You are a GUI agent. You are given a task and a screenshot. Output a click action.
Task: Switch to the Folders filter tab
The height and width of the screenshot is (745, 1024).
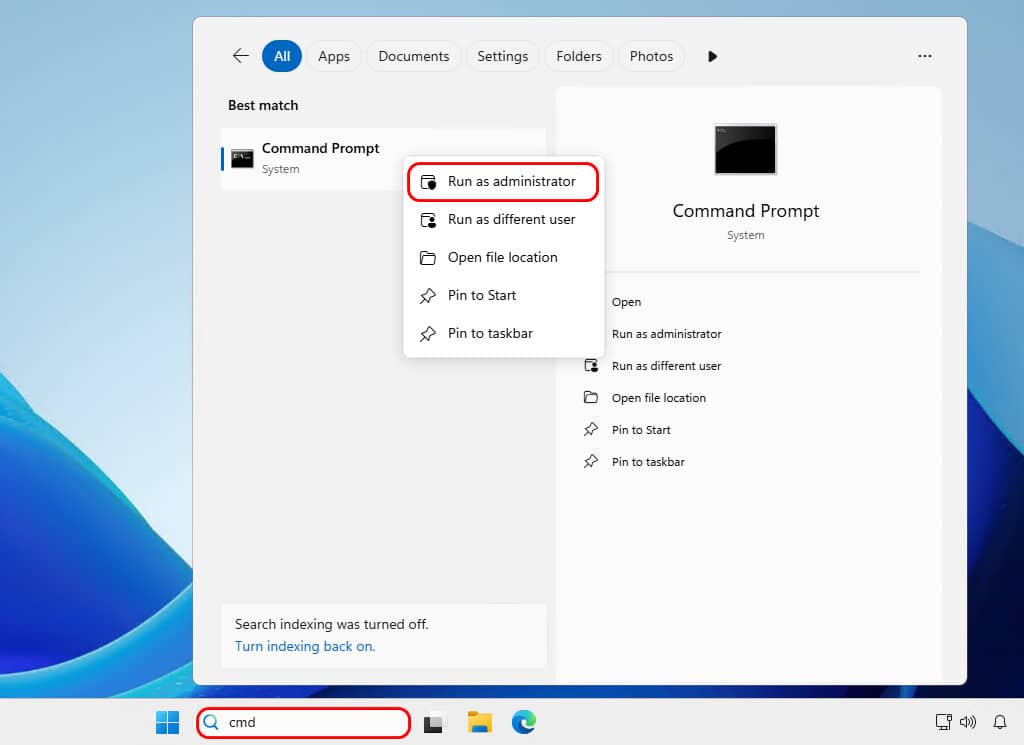pyautogui.click(x=579, y=56)
